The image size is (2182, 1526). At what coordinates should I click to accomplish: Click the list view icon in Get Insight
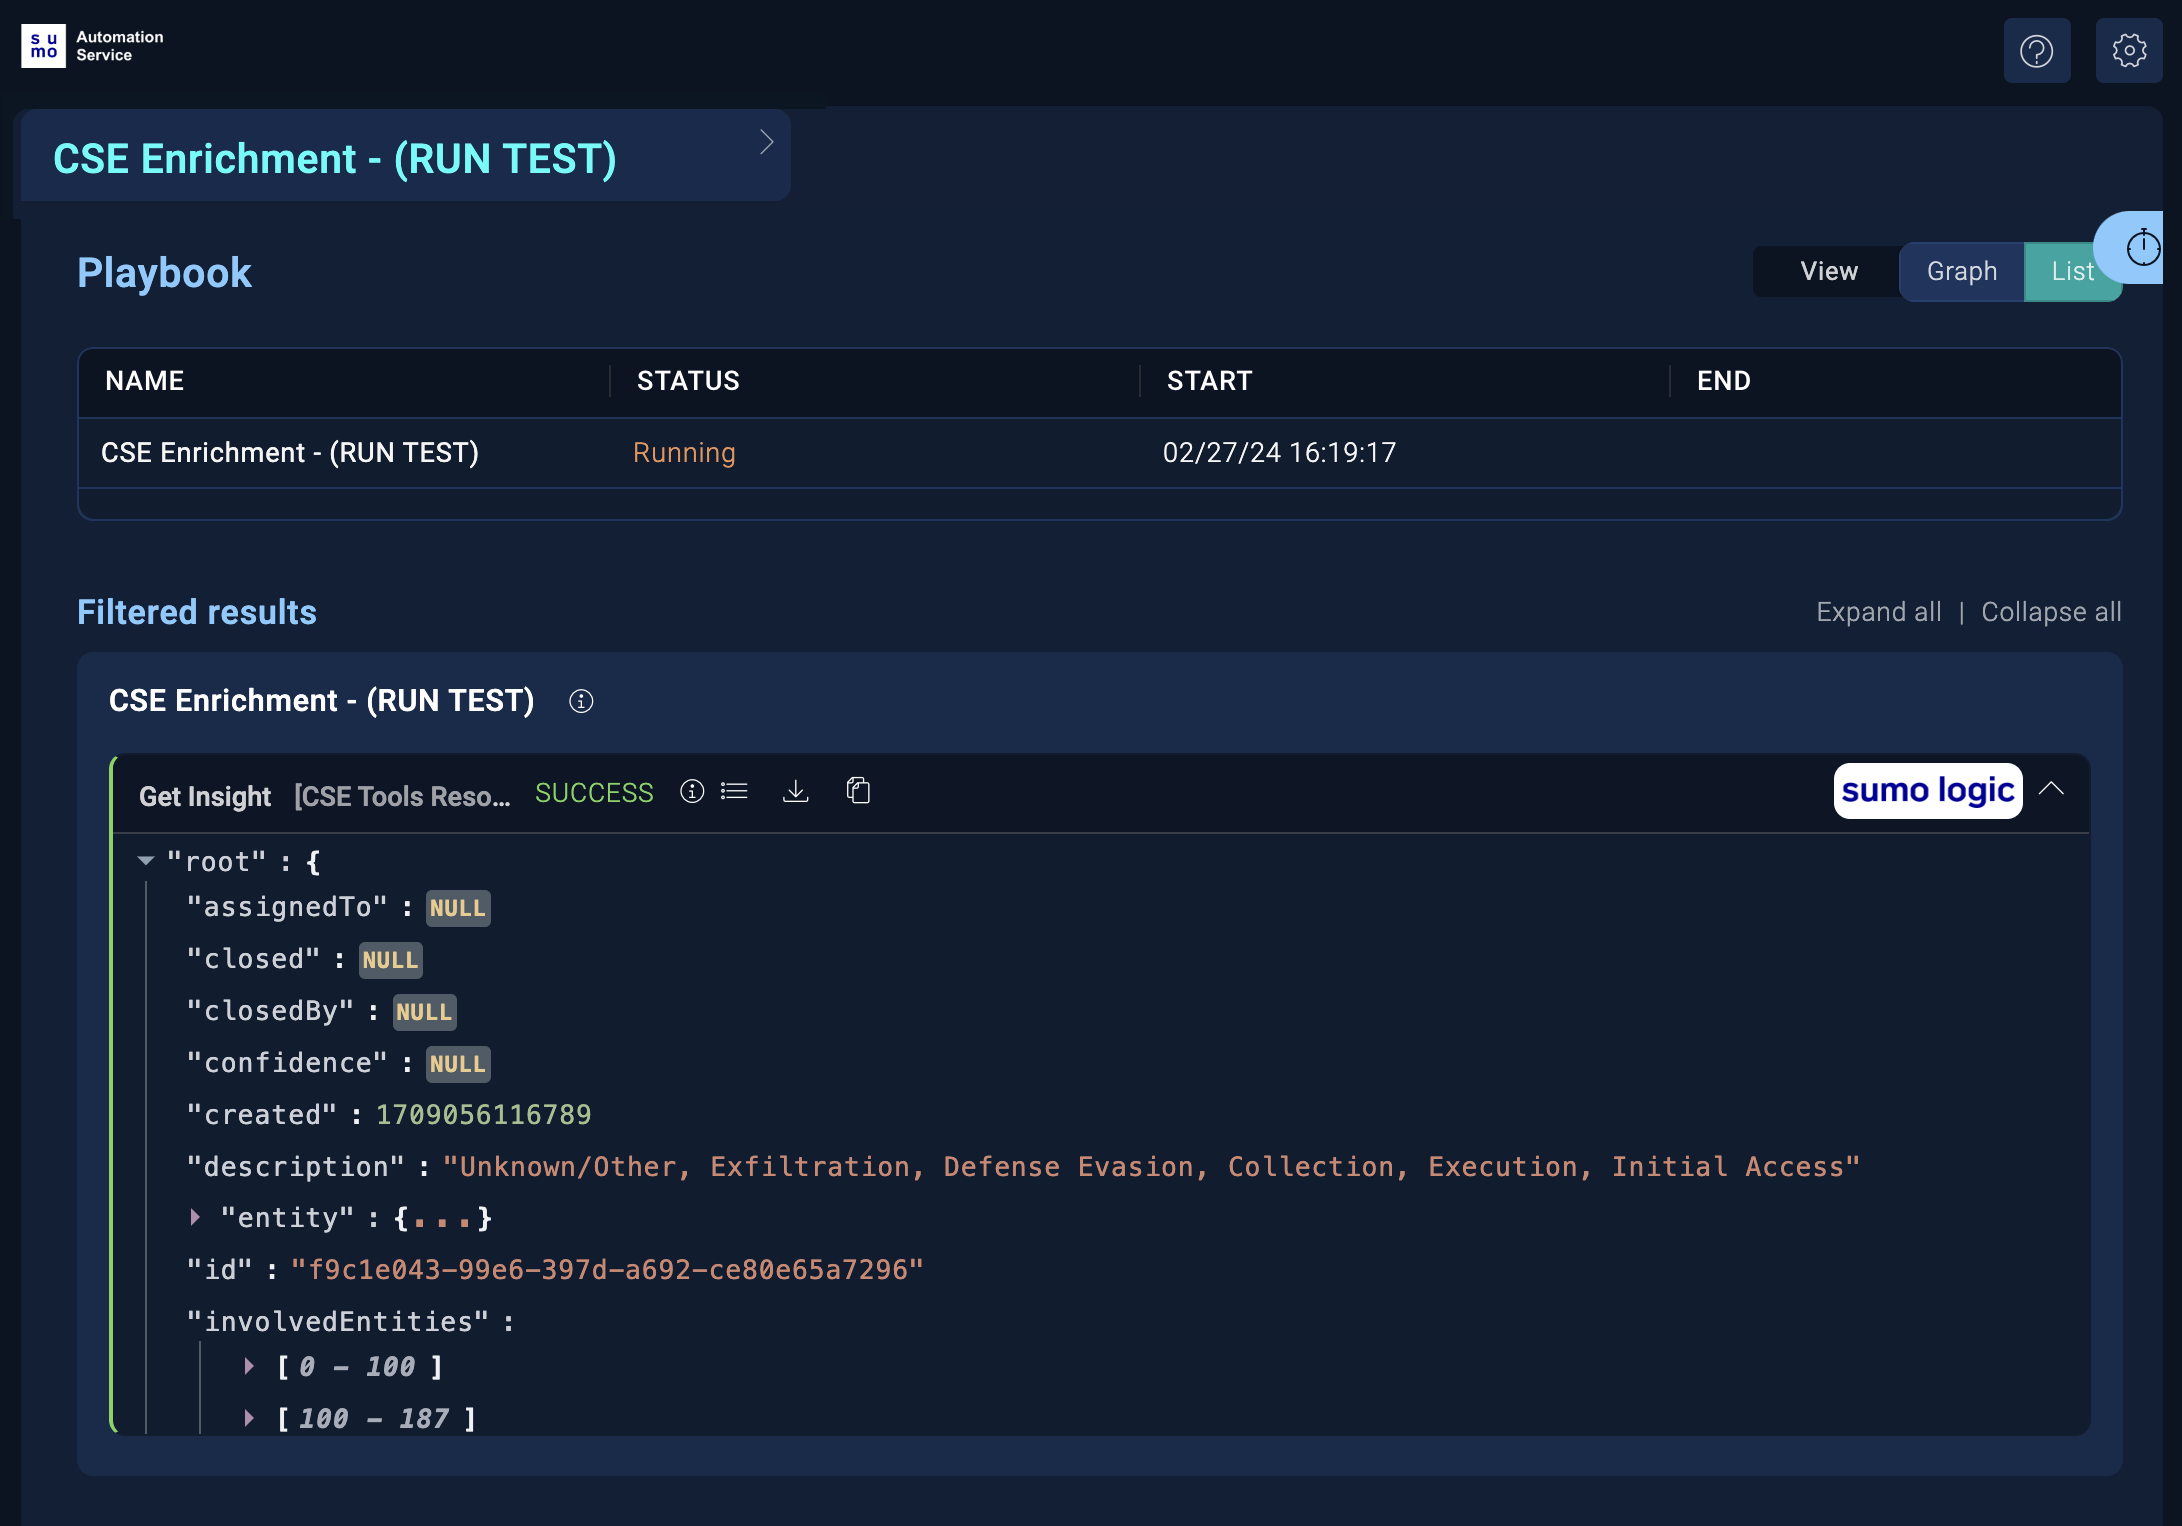pyautogui.click(x=734, y=792)
